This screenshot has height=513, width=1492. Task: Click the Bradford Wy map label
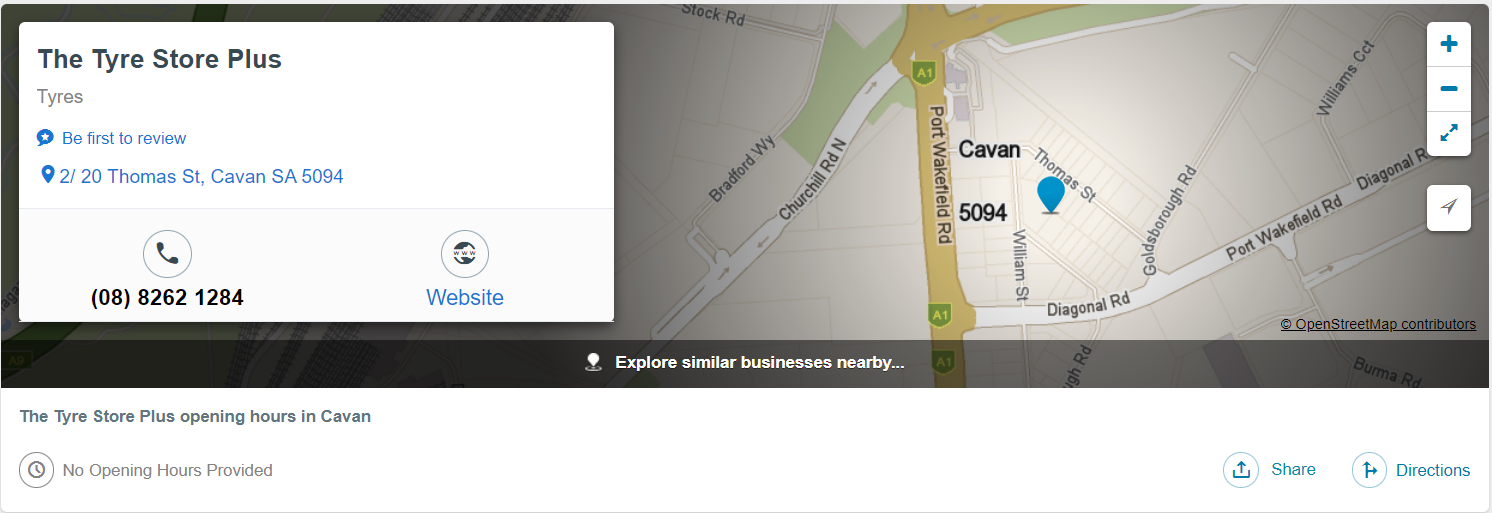pos(742,169)
